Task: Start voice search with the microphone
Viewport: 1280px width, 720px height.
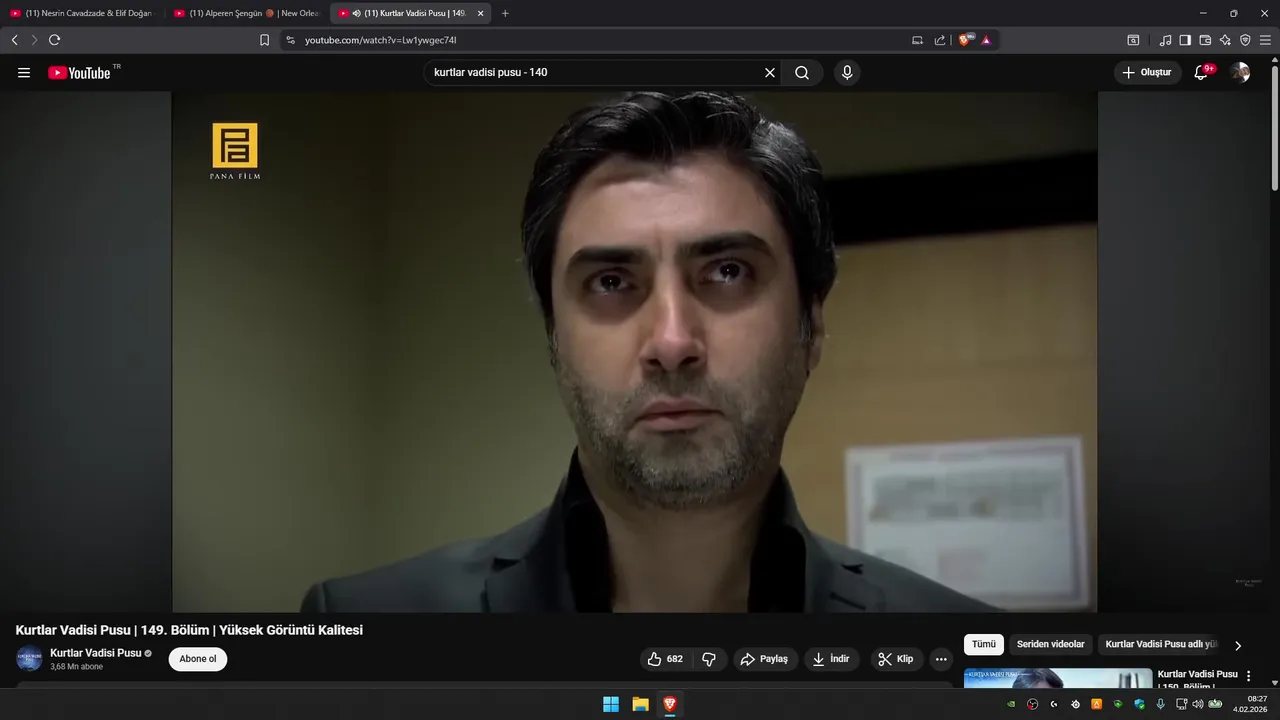Action: (847, 72)
